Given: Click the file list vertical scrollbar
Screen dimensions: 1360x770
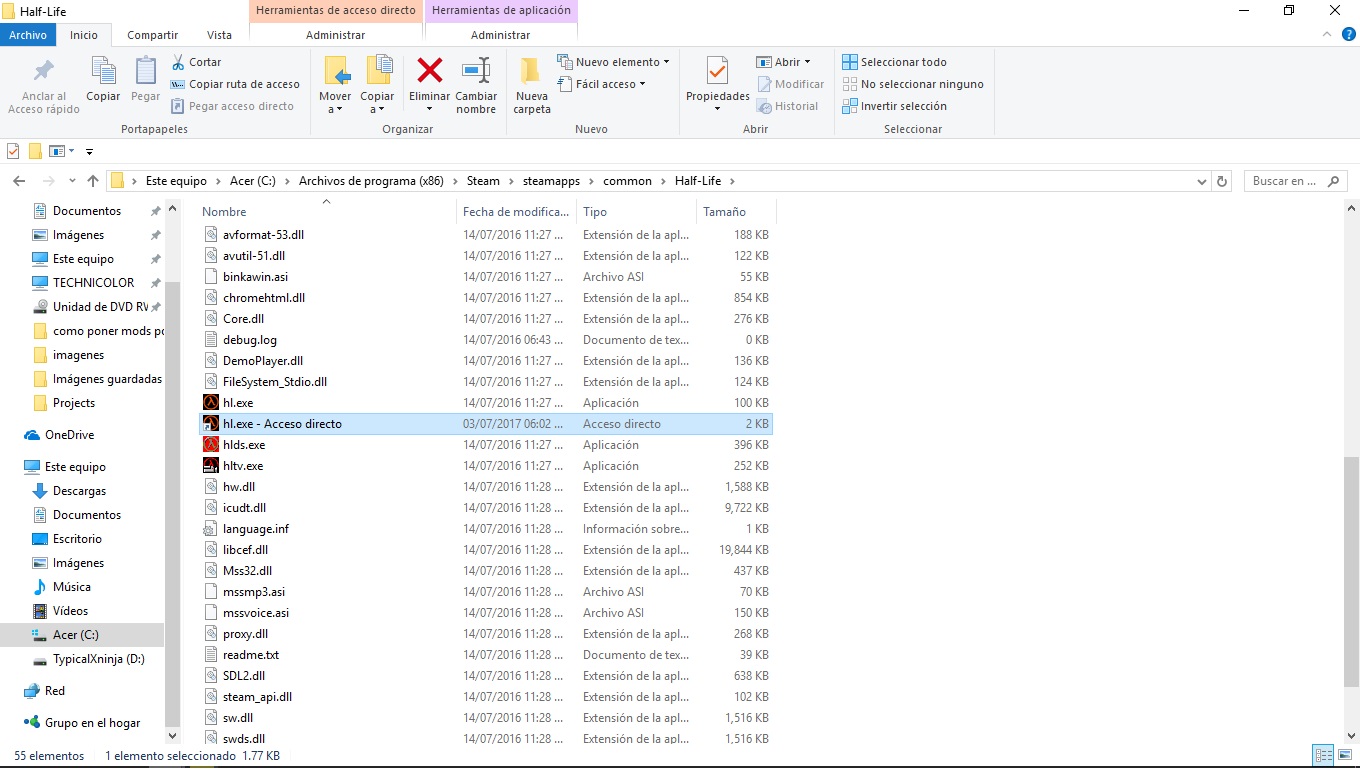Looking at the screenshot, I should (1351, 570).
